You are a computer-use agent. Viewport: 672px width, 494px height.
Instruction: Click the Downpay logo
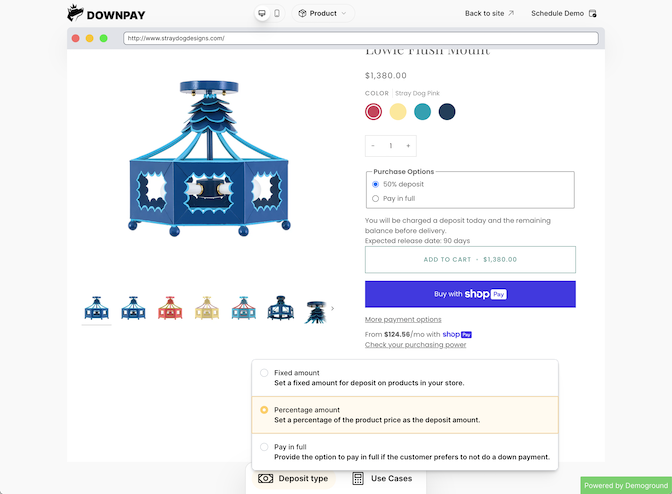[106, 13]
